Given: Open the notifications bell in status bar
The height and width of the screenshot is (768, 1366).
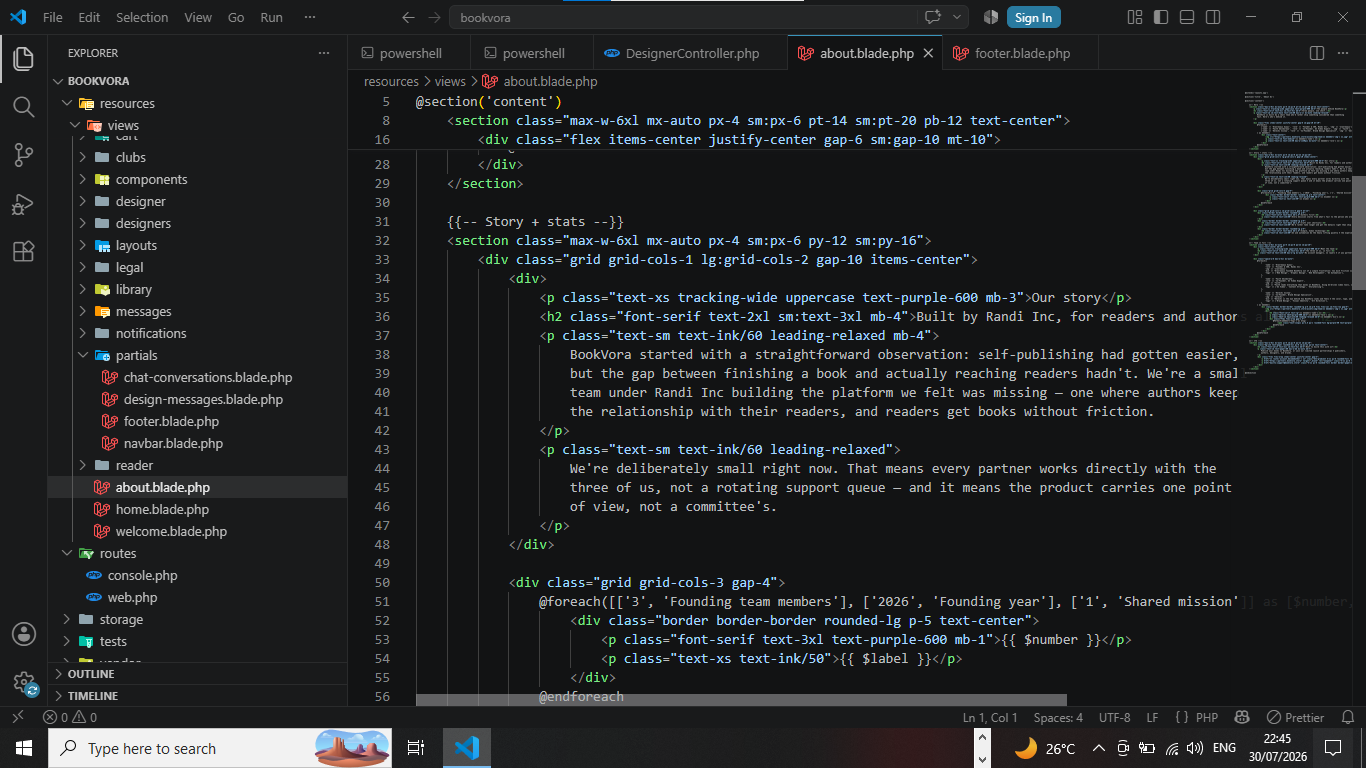Looking at the screenshot, I should 1346,717.
